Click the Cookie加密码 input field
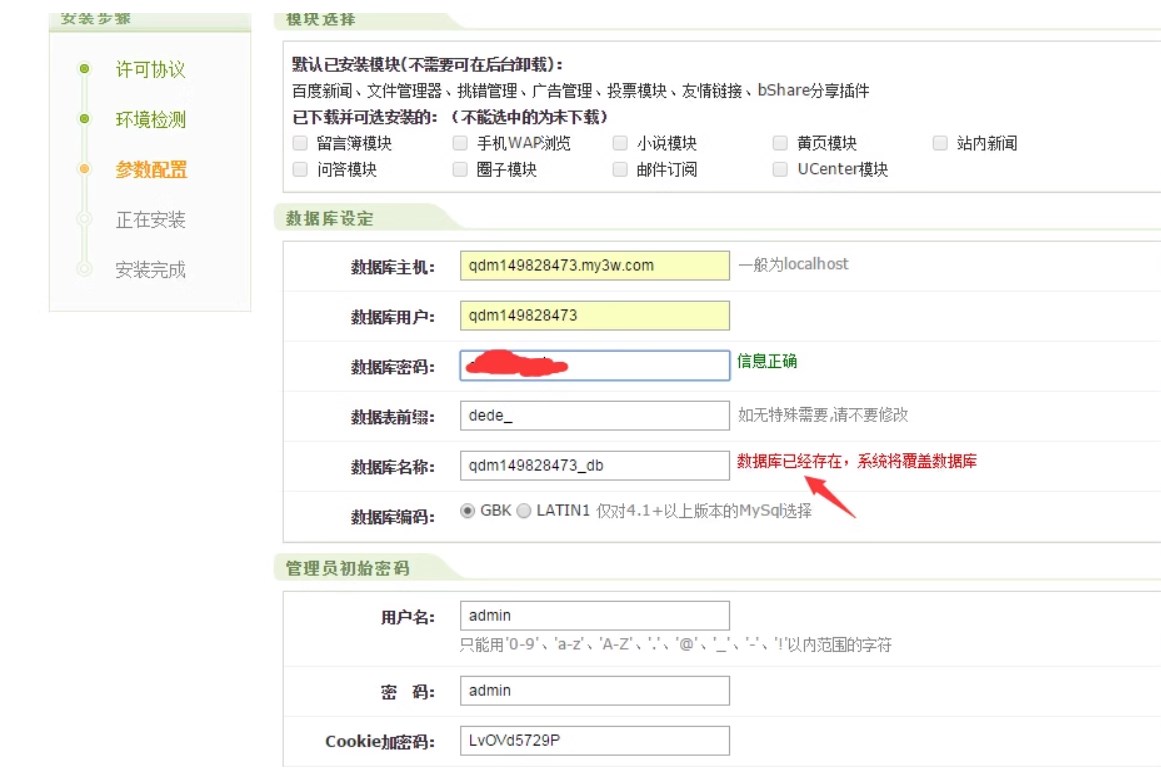 coord(595,740)
